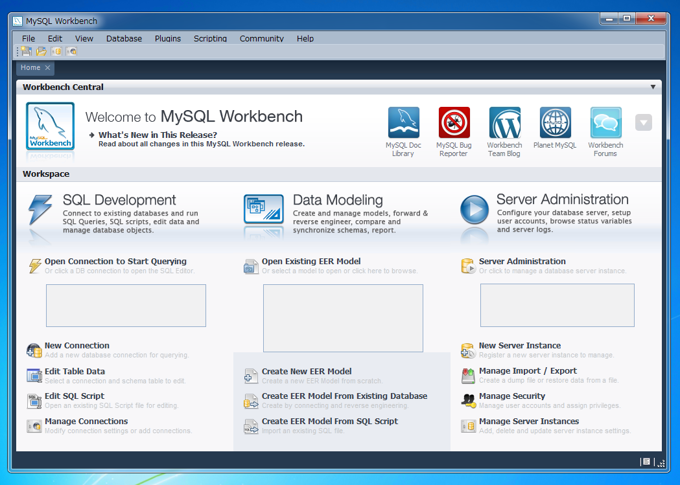Open What's New in This Release link
Screen dimensions: 680x485
click(158, 135)
